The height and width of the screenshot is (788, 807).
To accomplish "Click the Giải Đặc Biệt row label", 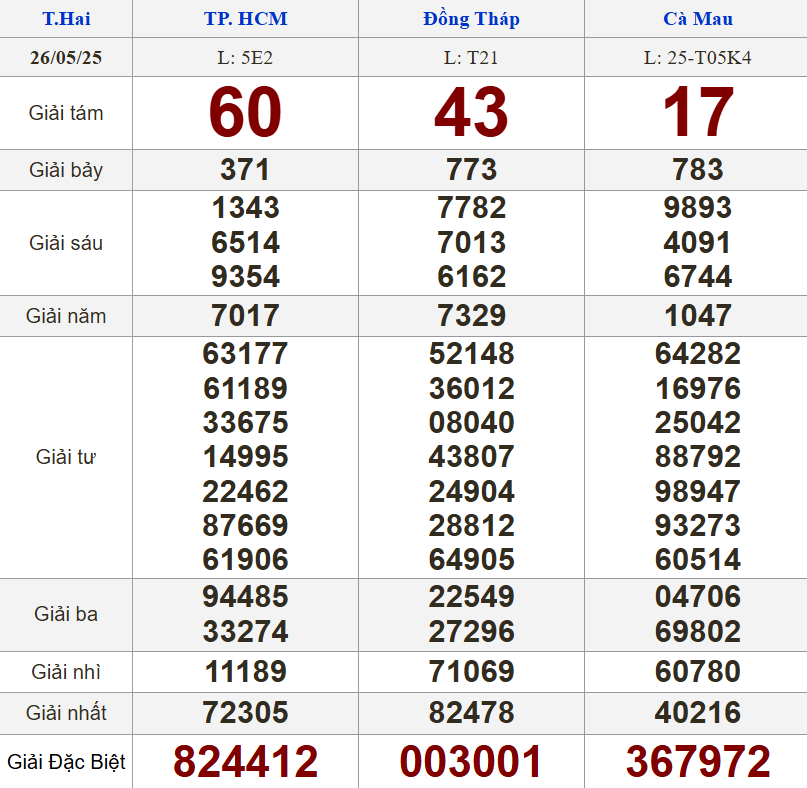I will pos(66,762).
